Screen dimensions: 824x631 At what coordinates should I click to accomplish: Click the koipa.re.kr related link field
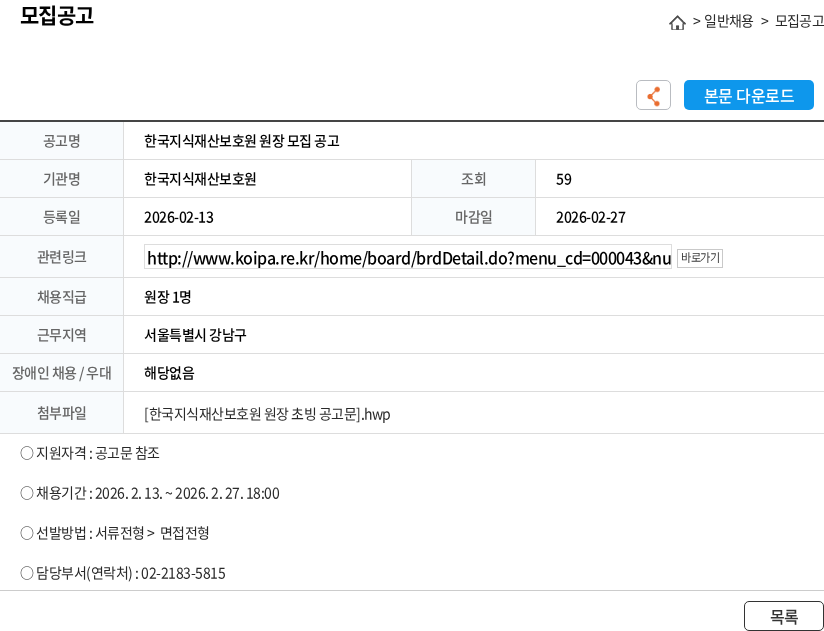point(408,258)
